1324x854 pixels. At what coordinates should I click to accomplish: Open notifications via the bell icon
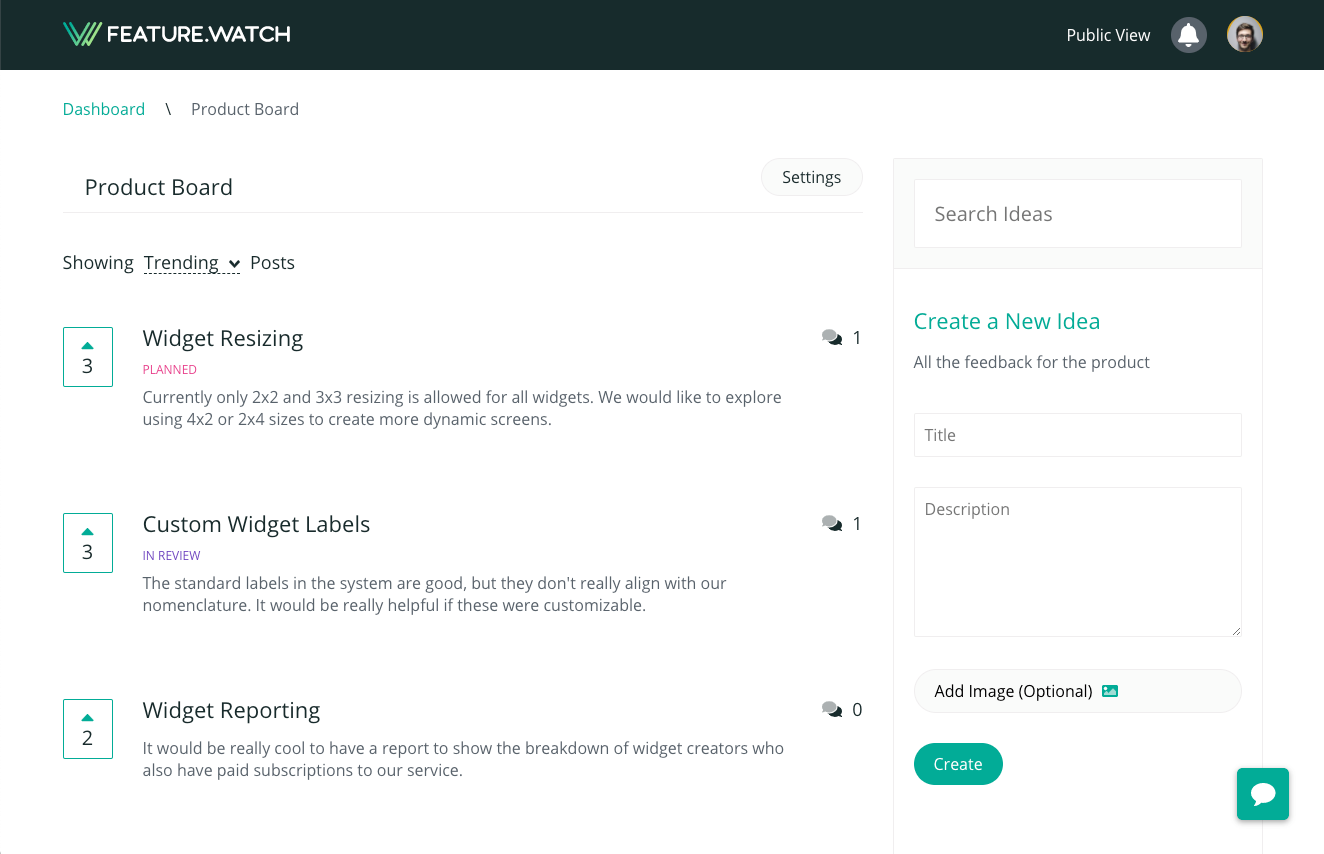(1188, 34)
